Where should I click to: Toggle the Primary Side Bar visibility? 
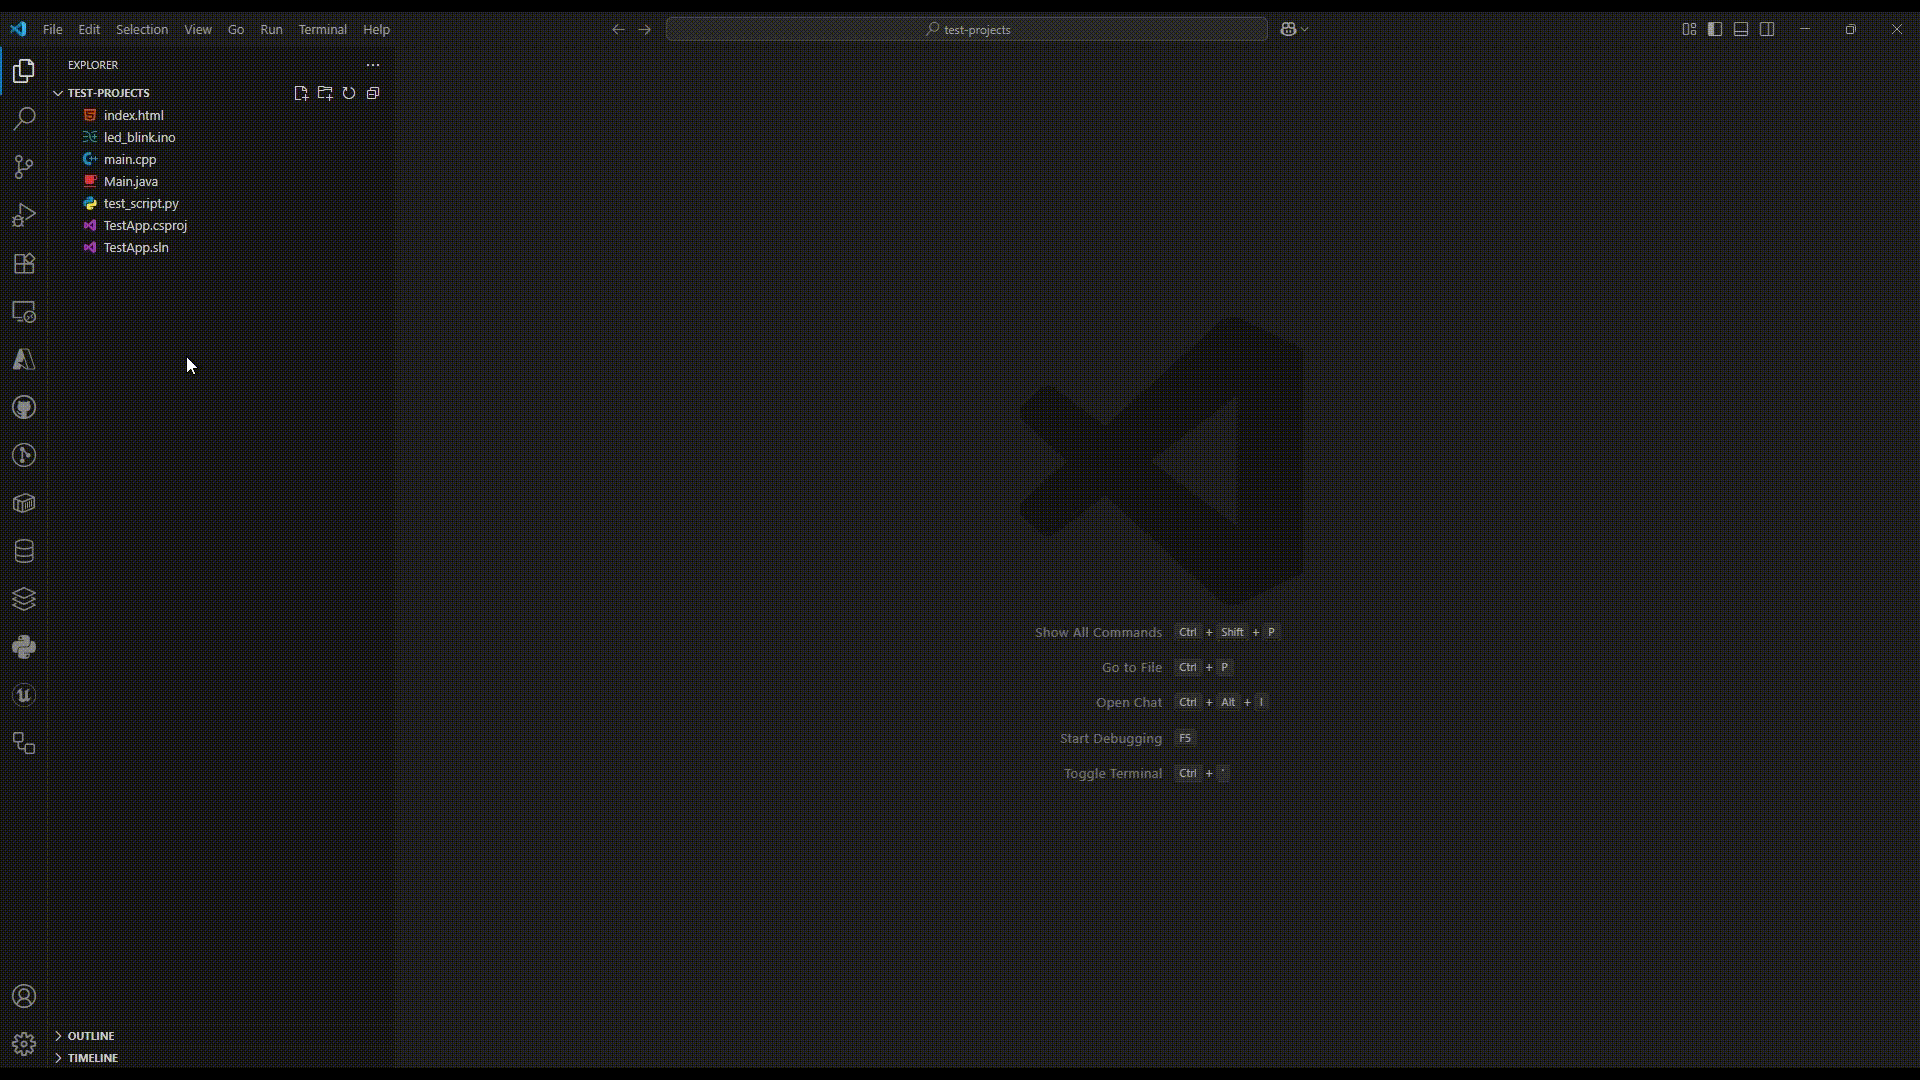tap(1715, 29)
